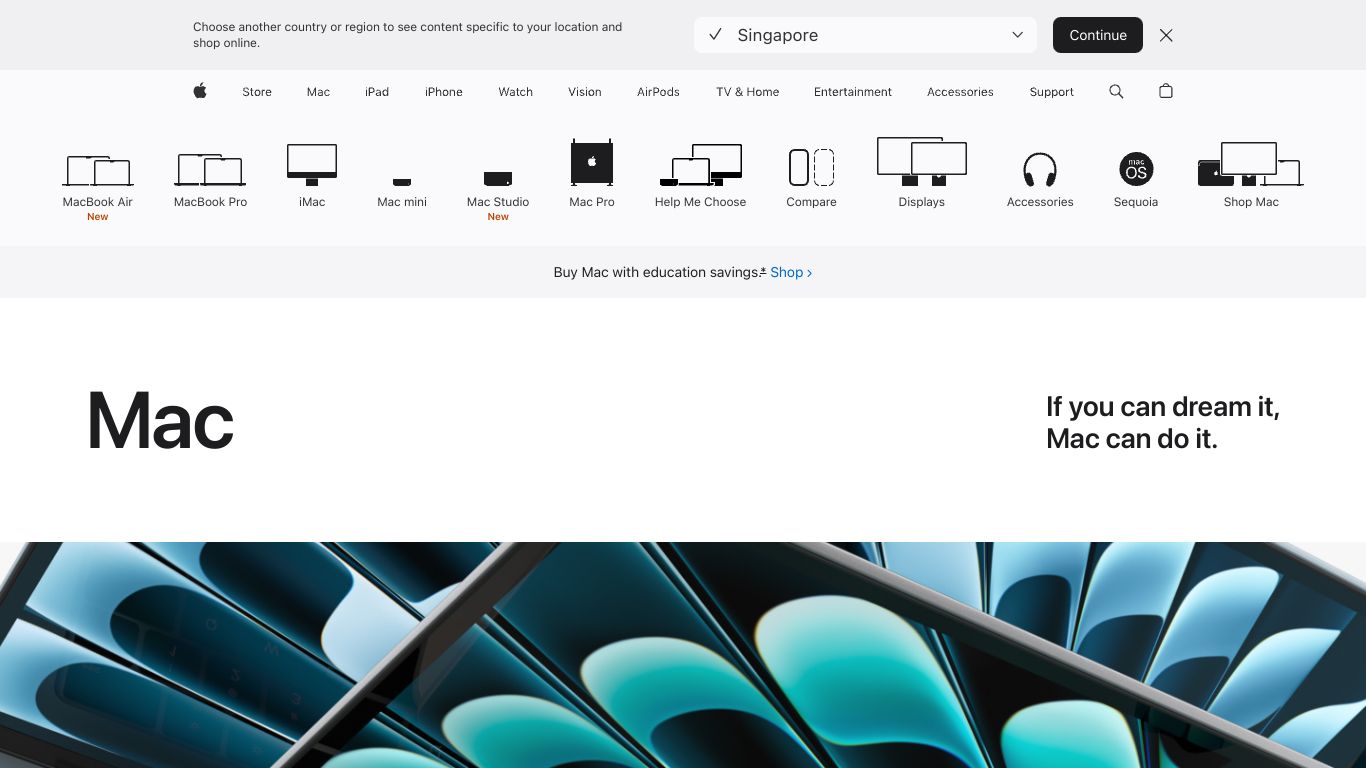This screenshot has height=768, width=1366.
Task: Click the Apple logo in navigation
Action: [200, 91]
